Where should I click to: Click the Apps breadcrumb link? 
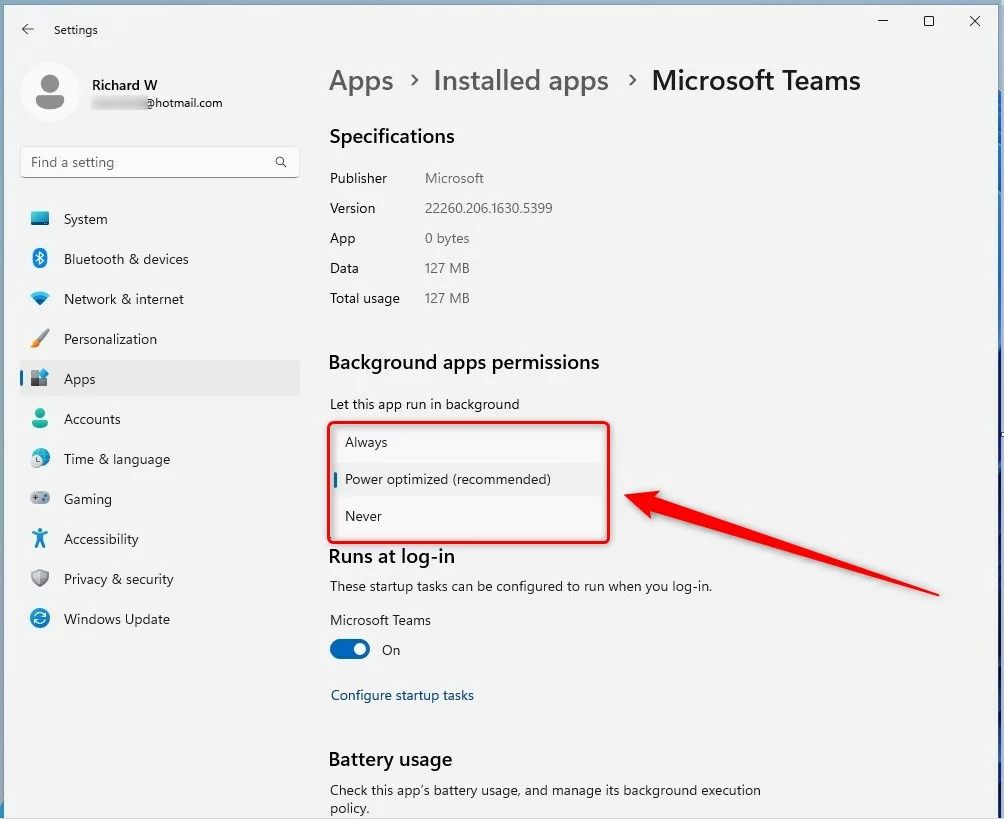tap(361, 81)
